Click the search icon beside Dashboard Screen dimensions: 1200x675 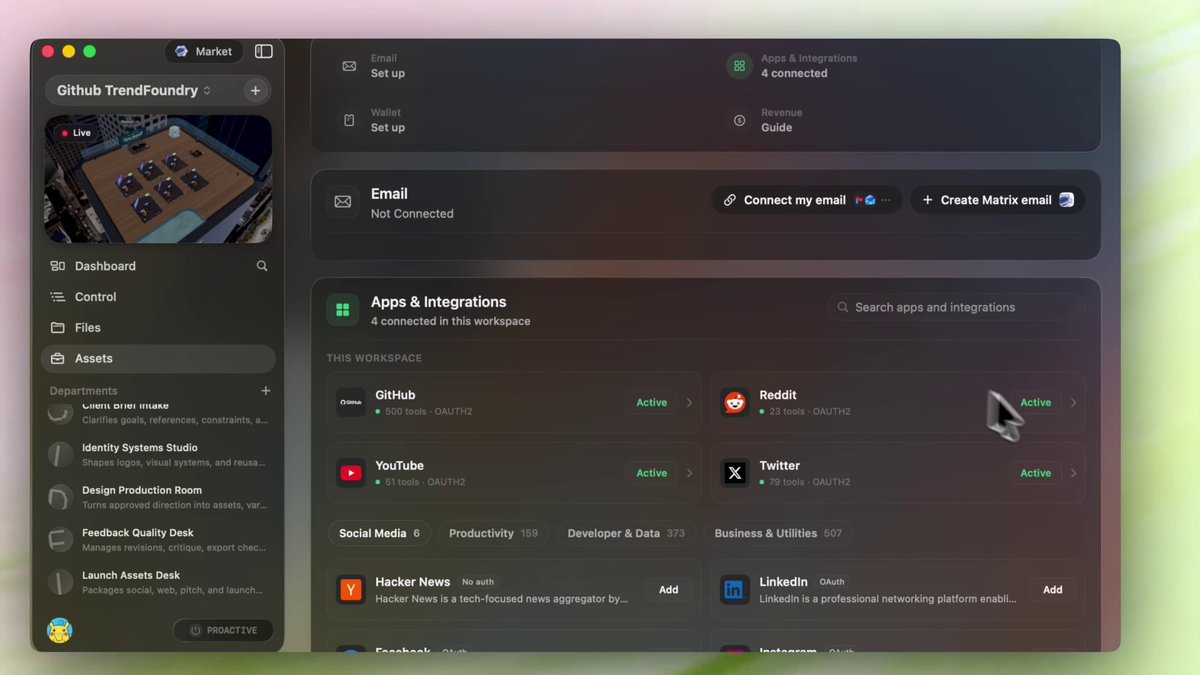click(262, 266)
